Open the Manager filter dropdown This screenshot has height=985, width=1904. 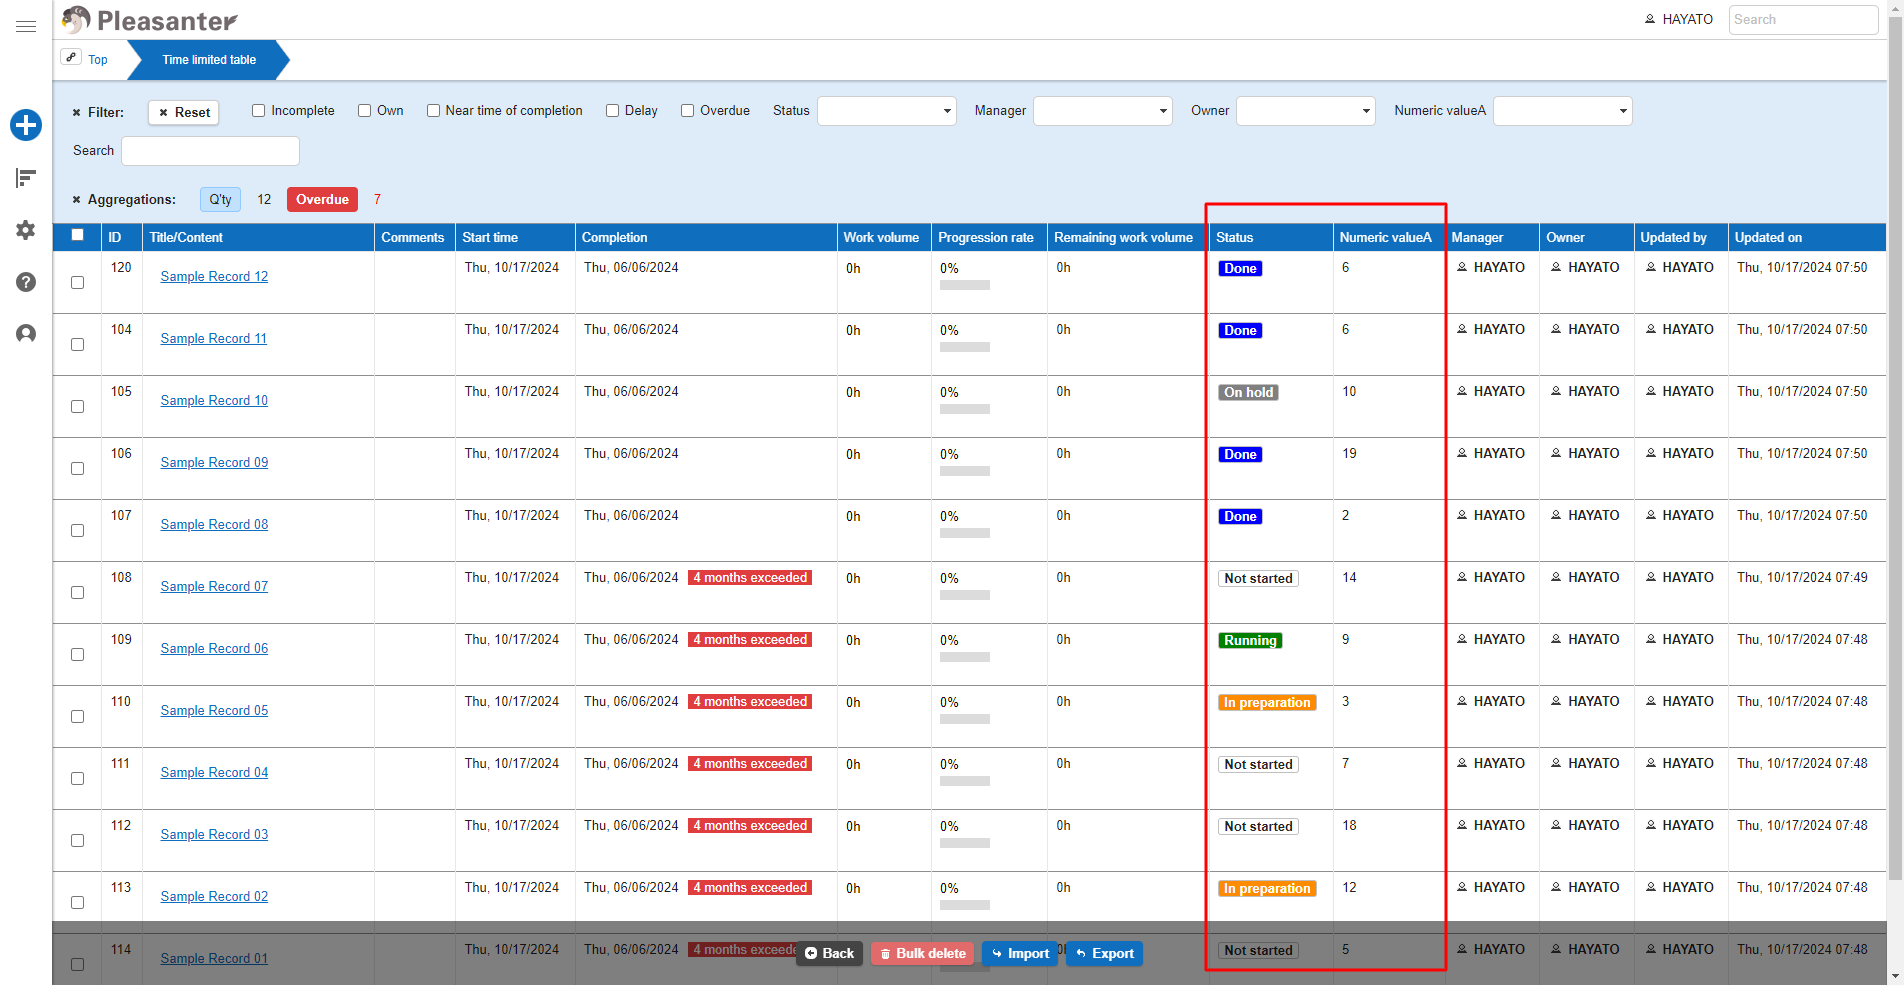(1103, 111)
